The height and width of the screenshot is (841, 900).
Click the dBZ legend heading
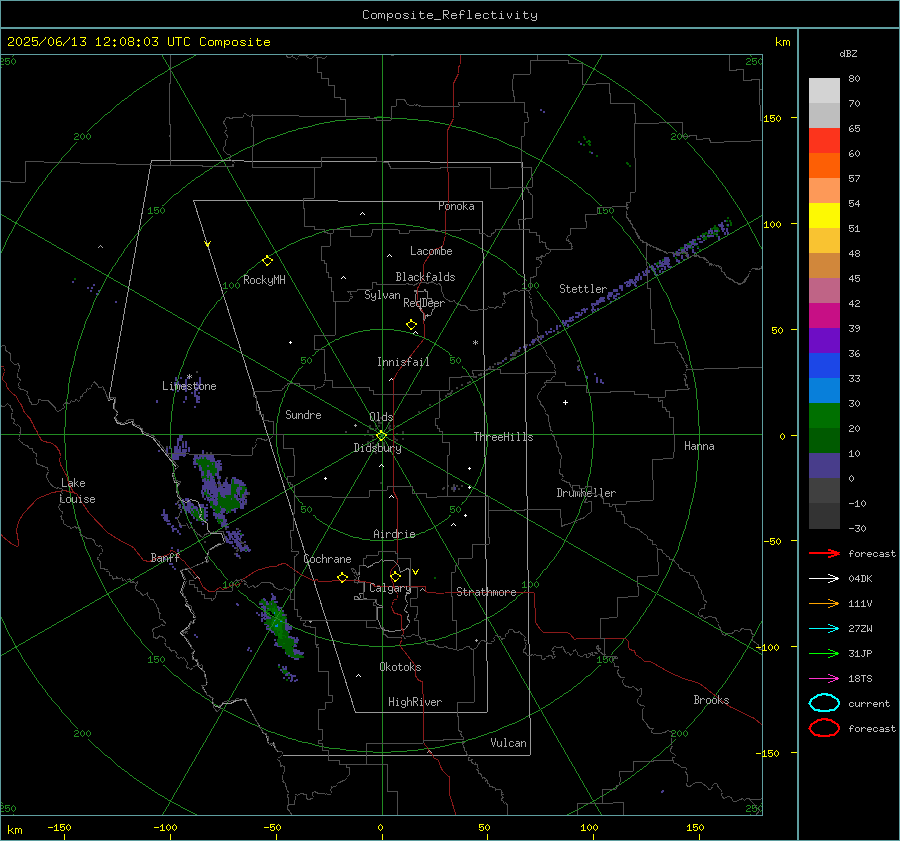pos(848,53)
